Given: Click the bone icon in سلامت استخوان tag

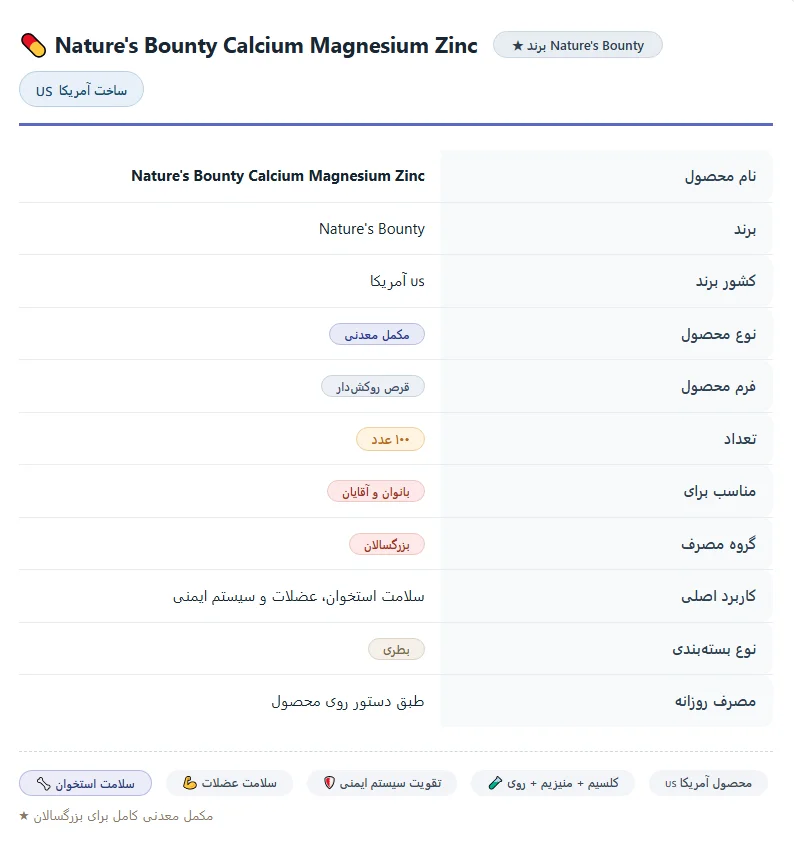Looking at the screenshot, I should point(44,783).
